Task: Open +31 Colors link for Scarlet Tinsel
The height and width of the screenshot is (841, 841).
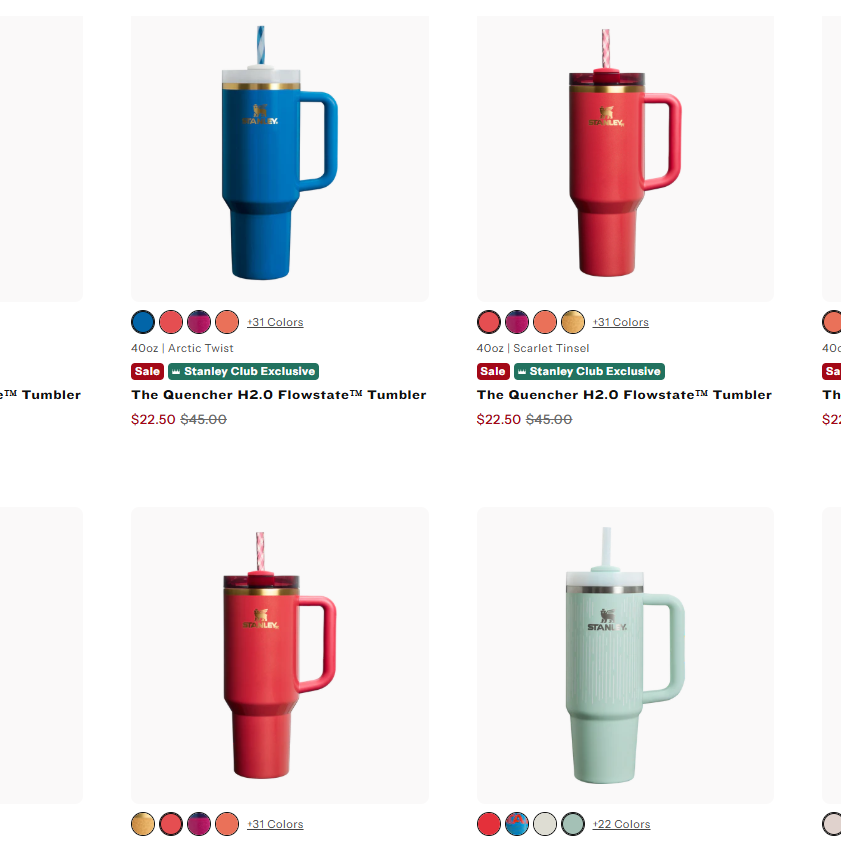Action: [x=621, y=322]
